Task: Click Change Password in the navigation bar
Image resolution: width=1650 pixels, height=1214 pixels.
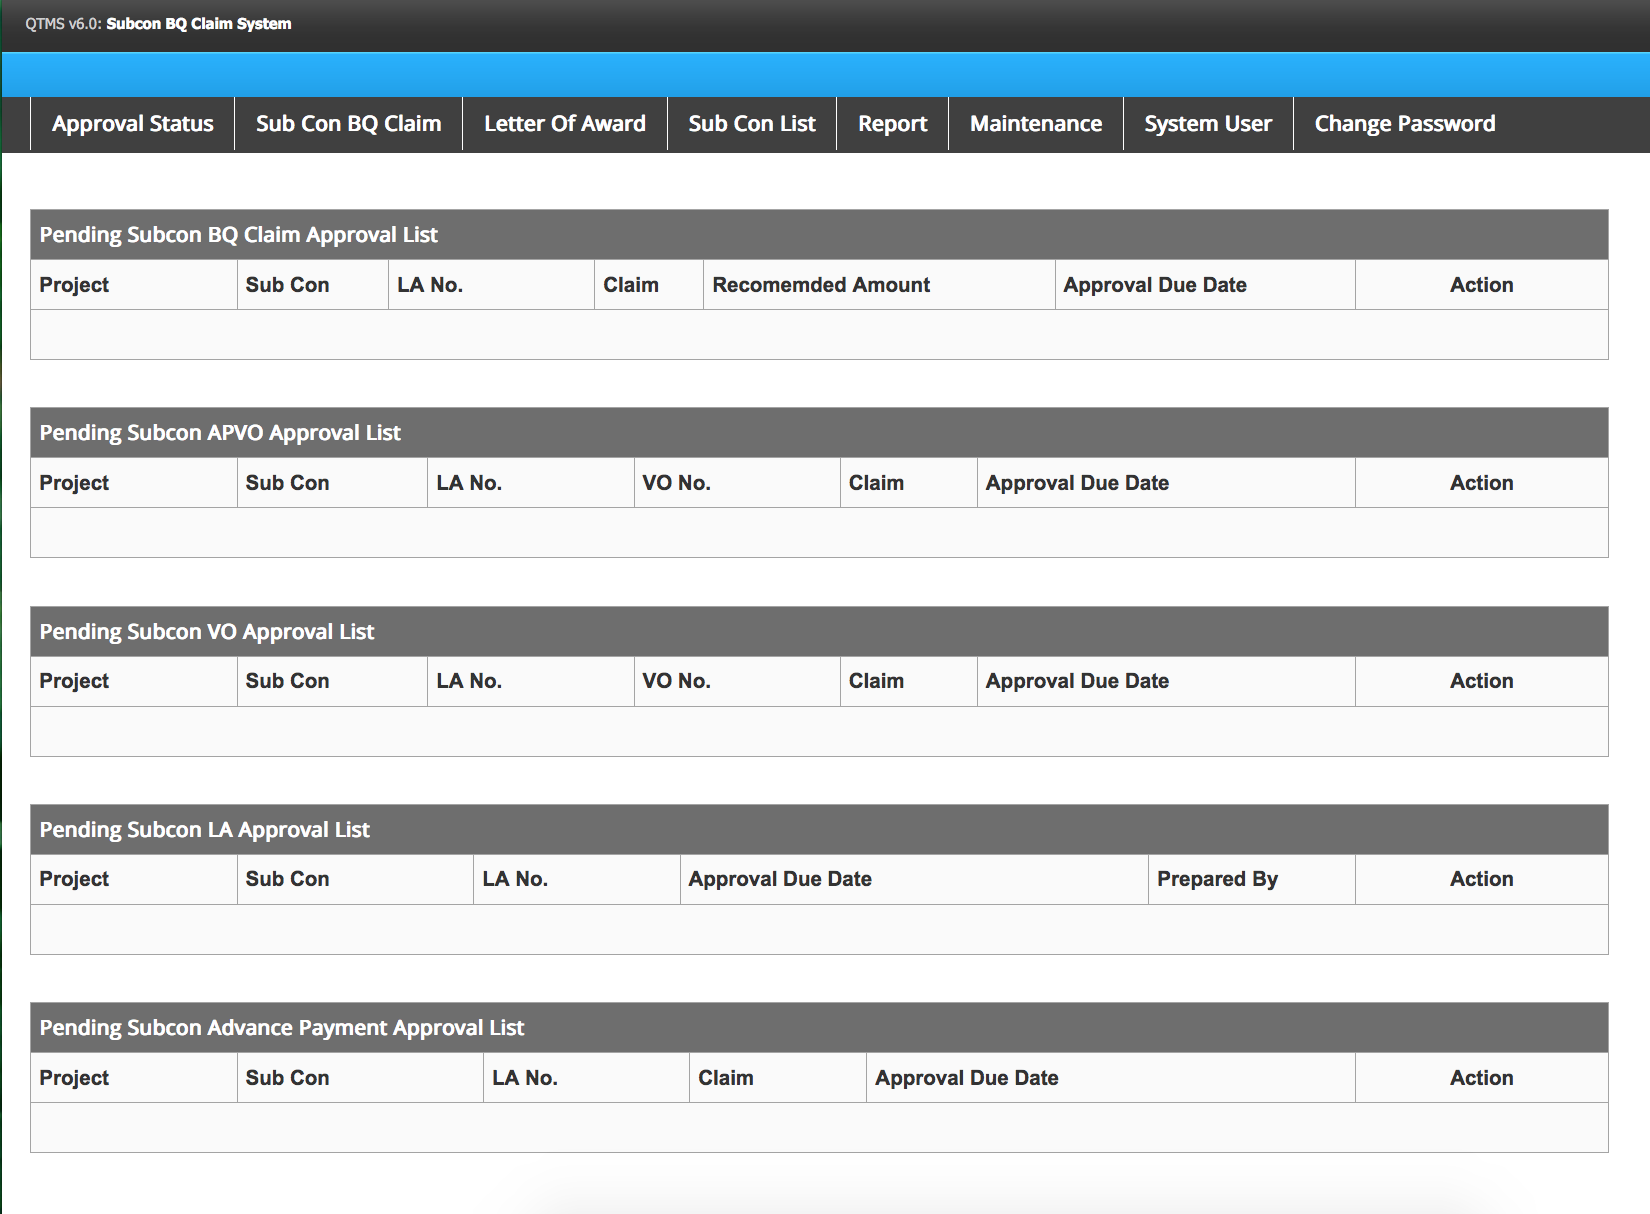Action: [1404, 124]
